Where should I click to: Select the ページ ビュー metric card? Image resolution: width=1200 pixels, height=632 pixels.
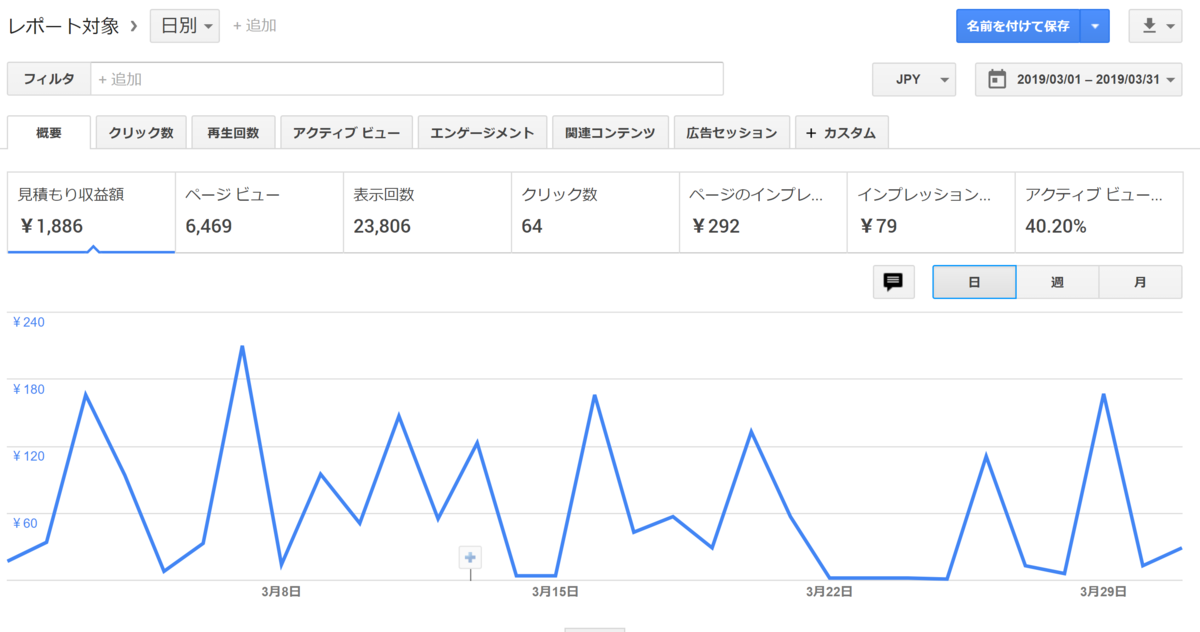[x=259, y=211]
